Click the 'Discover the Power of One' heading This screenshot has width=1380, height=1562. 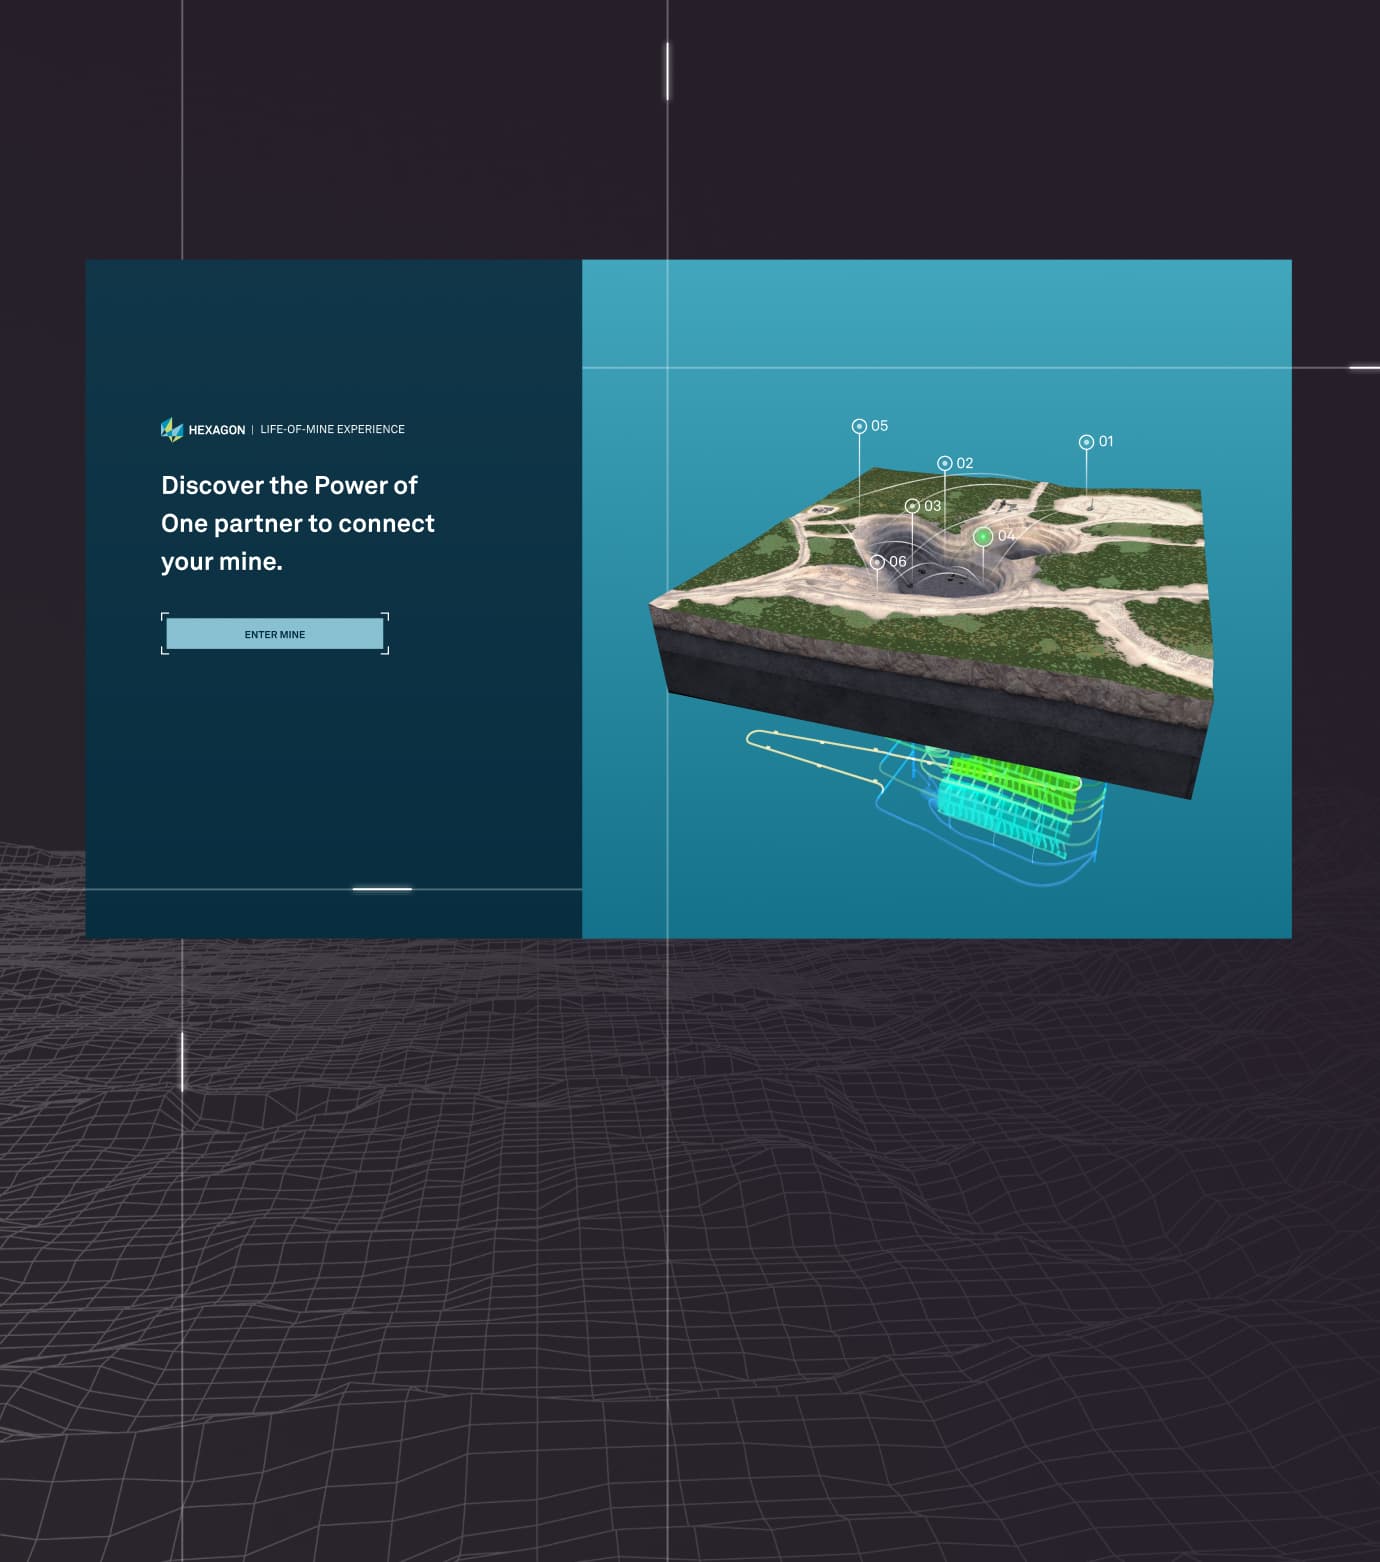tap(289, 522)
